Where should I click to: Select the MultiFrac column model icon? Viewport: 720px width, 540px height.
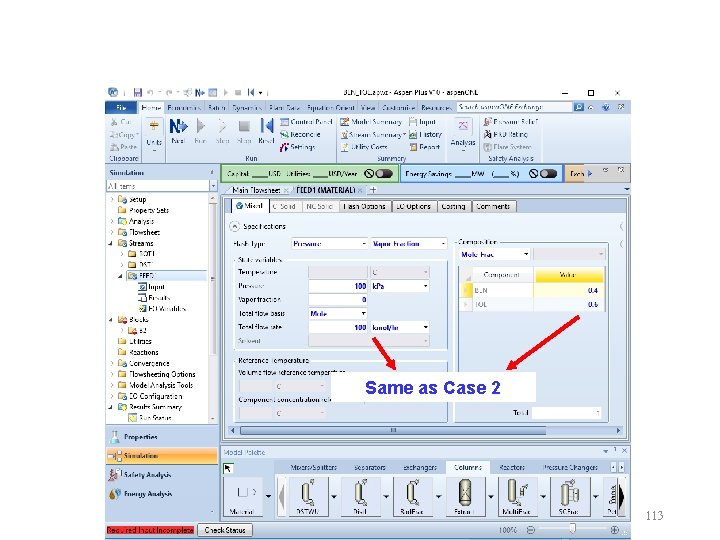pyautogui.click(x=517, y=497)
